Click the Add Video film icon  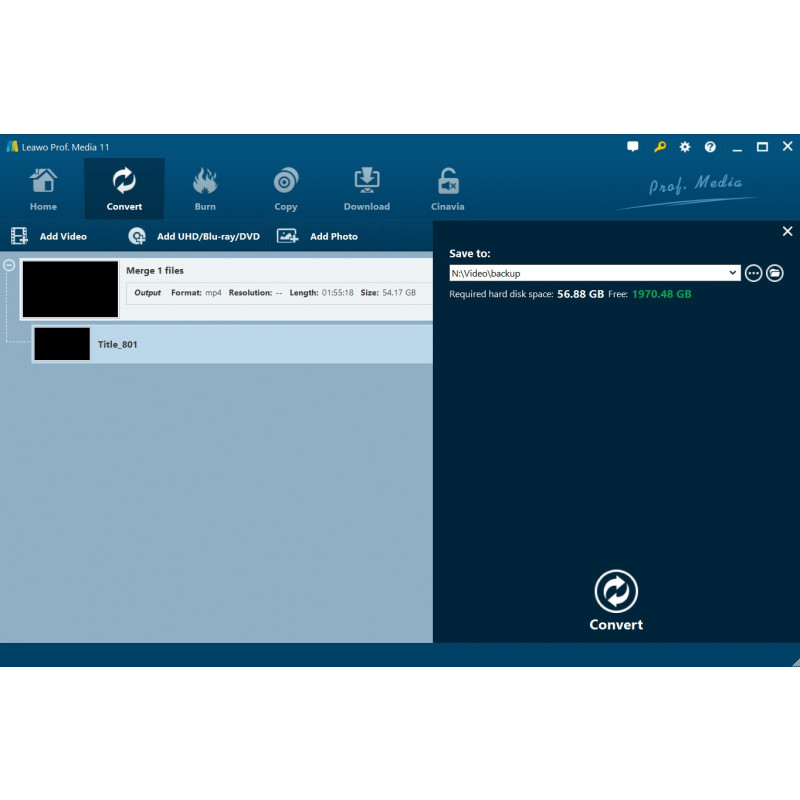coord(19,236)
